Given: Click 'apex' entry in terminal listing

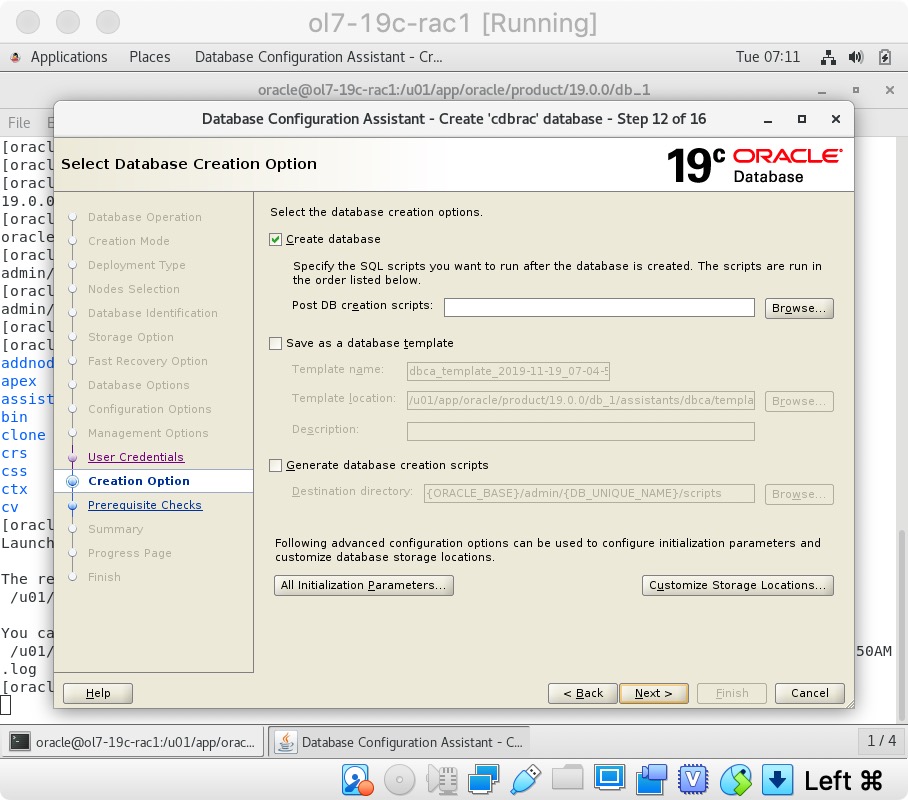Looking at the screenshot, I should (x=19, y=381).
